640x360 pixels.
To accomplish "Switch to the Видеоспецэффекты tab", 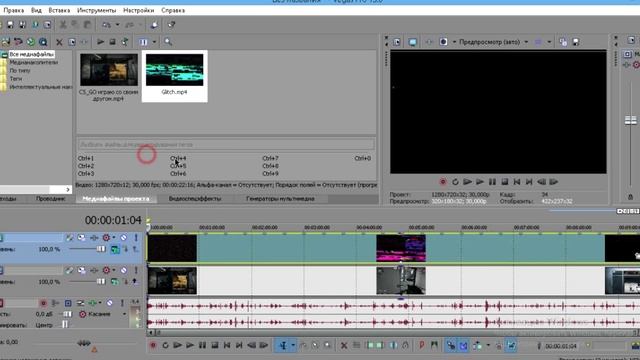I will [195, 199].
